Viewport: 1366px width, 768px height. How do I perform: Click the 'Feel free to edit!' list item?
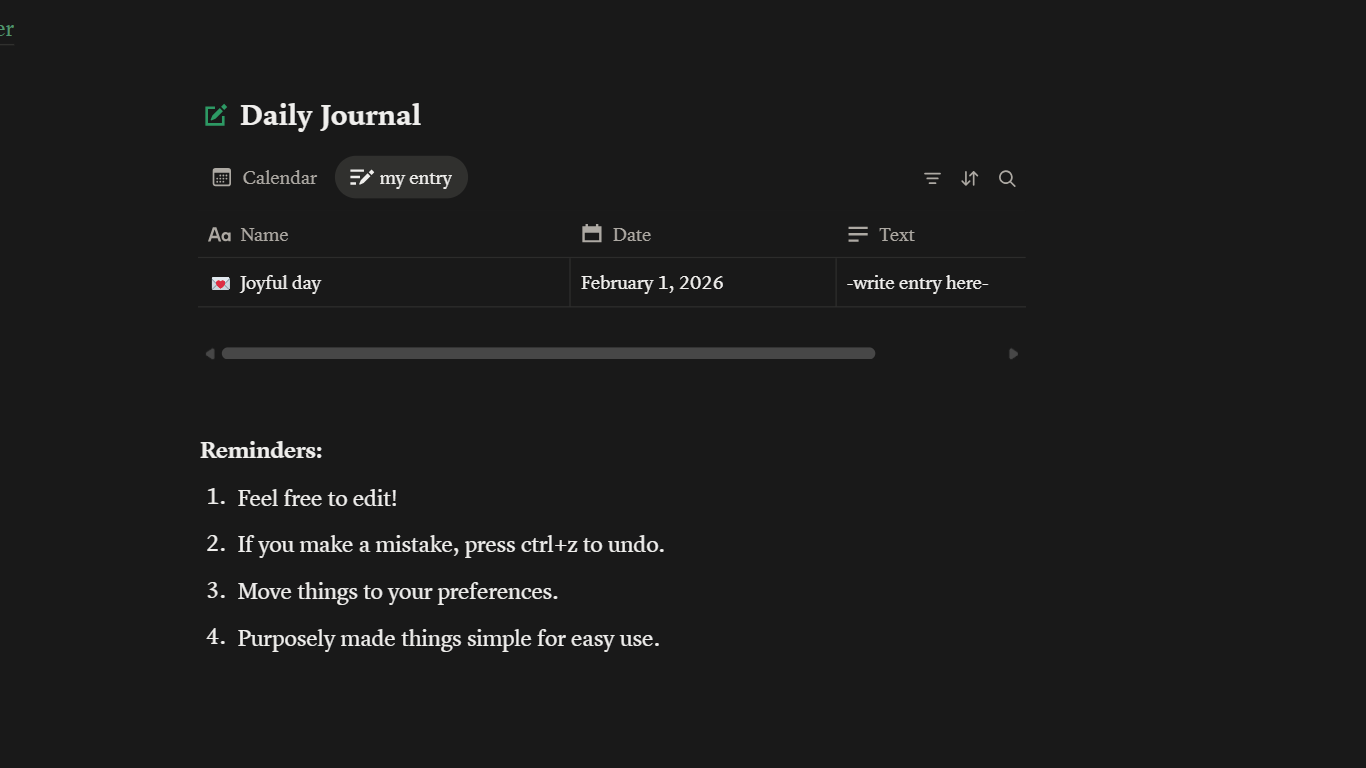[317, 498]
